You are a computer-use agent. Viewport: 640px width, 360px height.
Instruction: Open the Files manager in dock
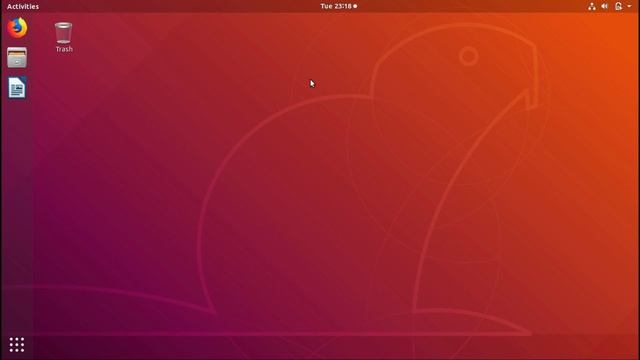[17, 57]
